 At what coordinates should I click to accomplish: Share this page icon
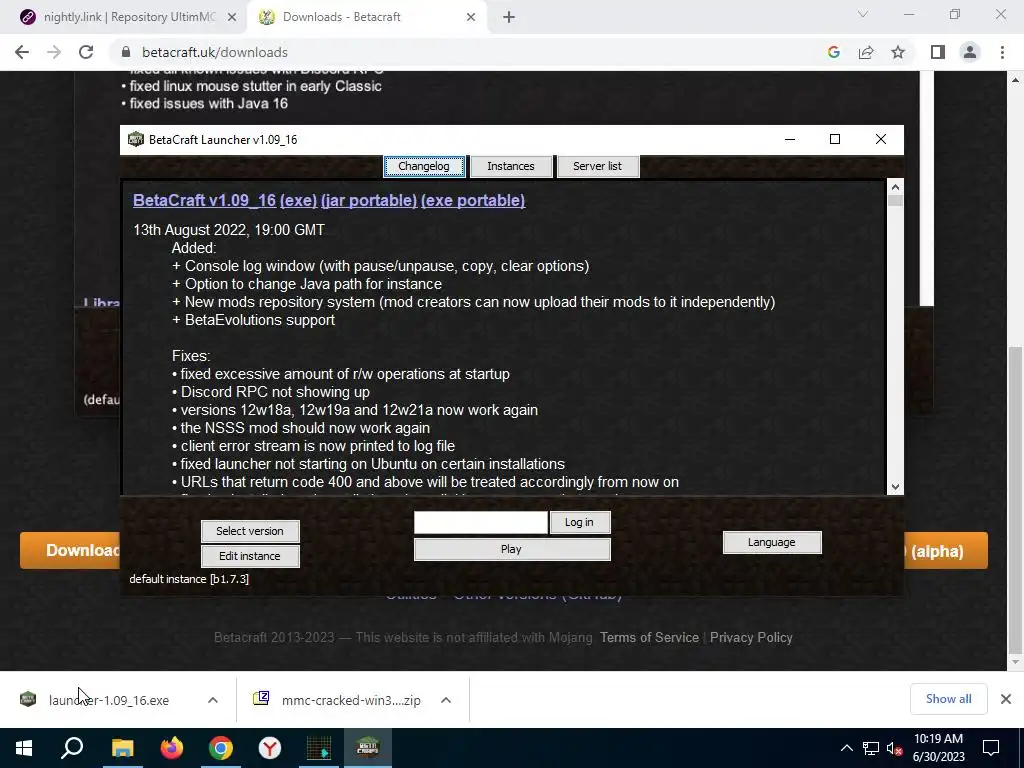click(866, 52)
